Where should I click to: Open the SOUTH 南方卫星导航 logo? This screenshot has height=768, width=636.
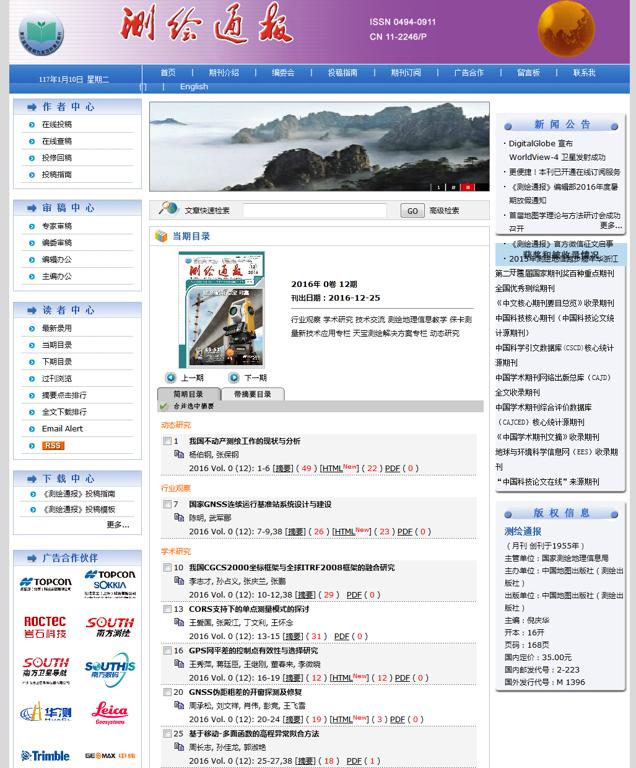pos(46,670)
